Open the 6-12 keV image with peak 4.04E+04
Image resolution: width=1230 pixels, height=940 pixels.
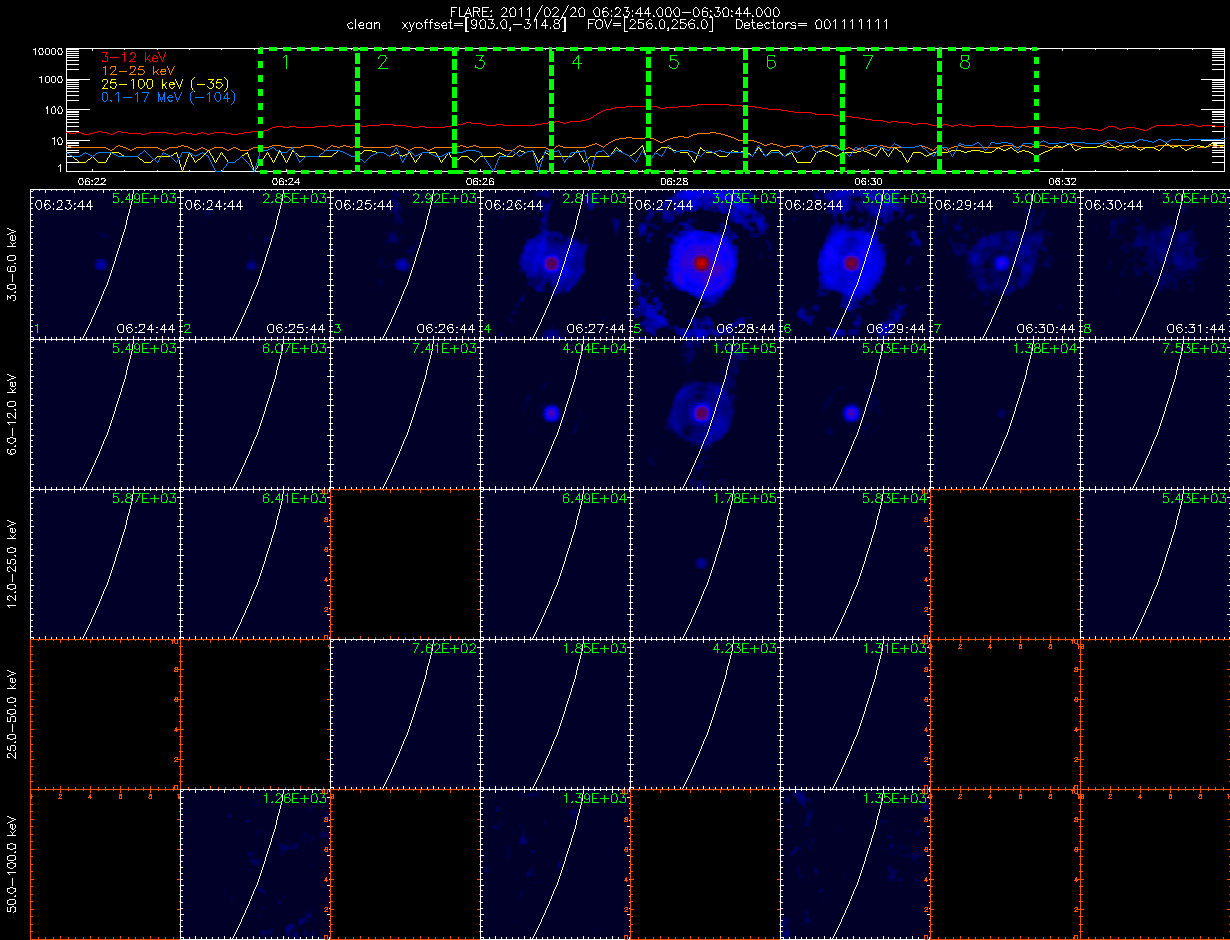[x=555, y=413]
